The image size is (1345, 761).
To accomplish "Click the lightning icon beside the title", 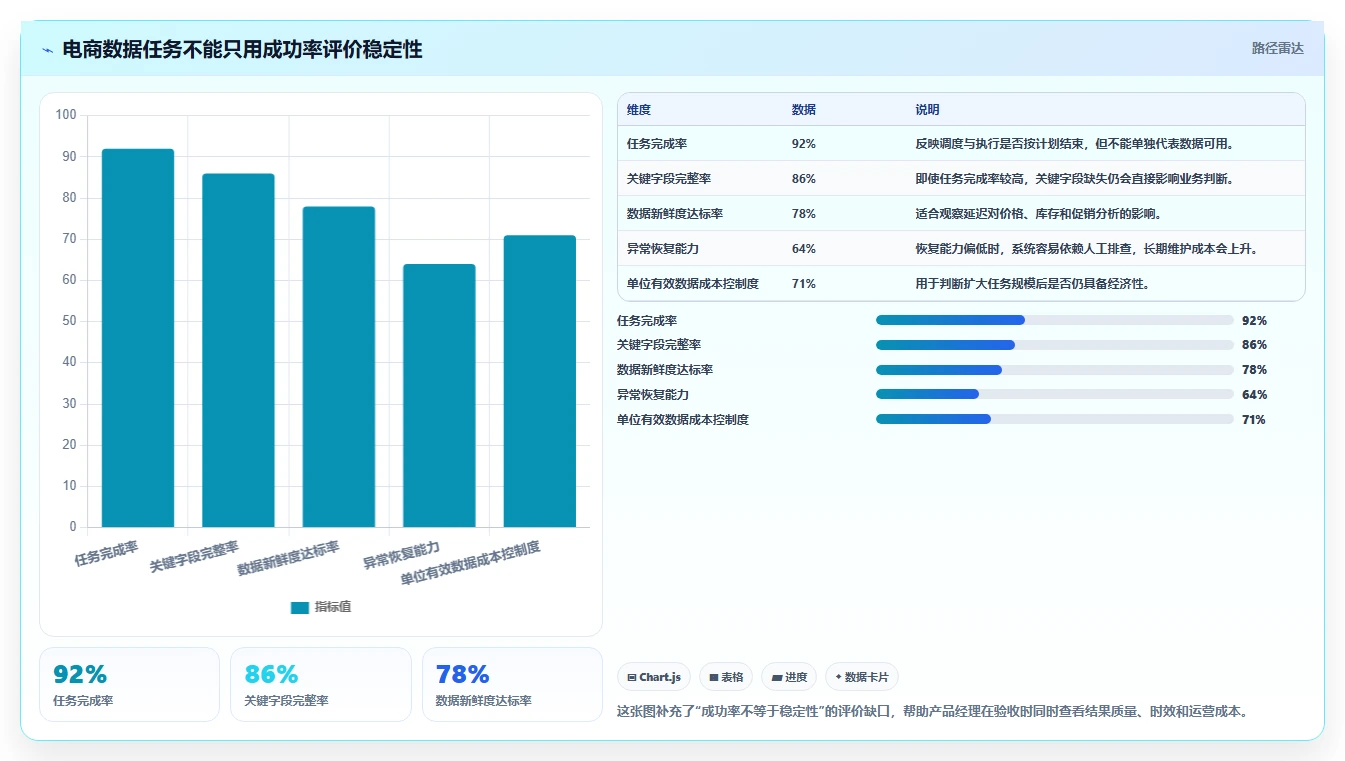I will coord(48,50).
